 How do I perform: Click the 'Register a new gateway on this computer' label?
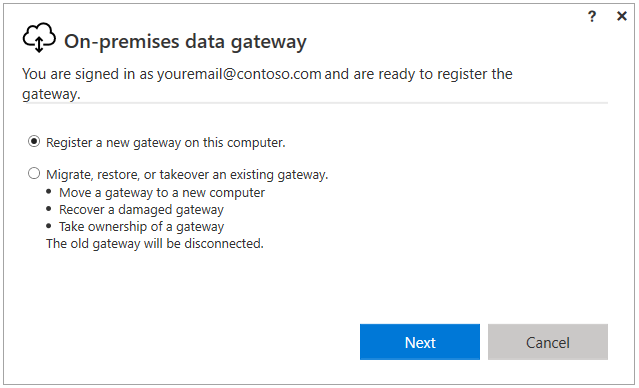tap(165, 143)
